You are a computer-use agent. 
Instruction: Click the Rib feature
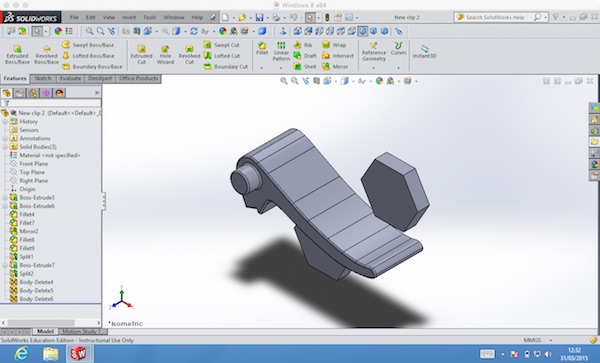click(x=303, y=45)
